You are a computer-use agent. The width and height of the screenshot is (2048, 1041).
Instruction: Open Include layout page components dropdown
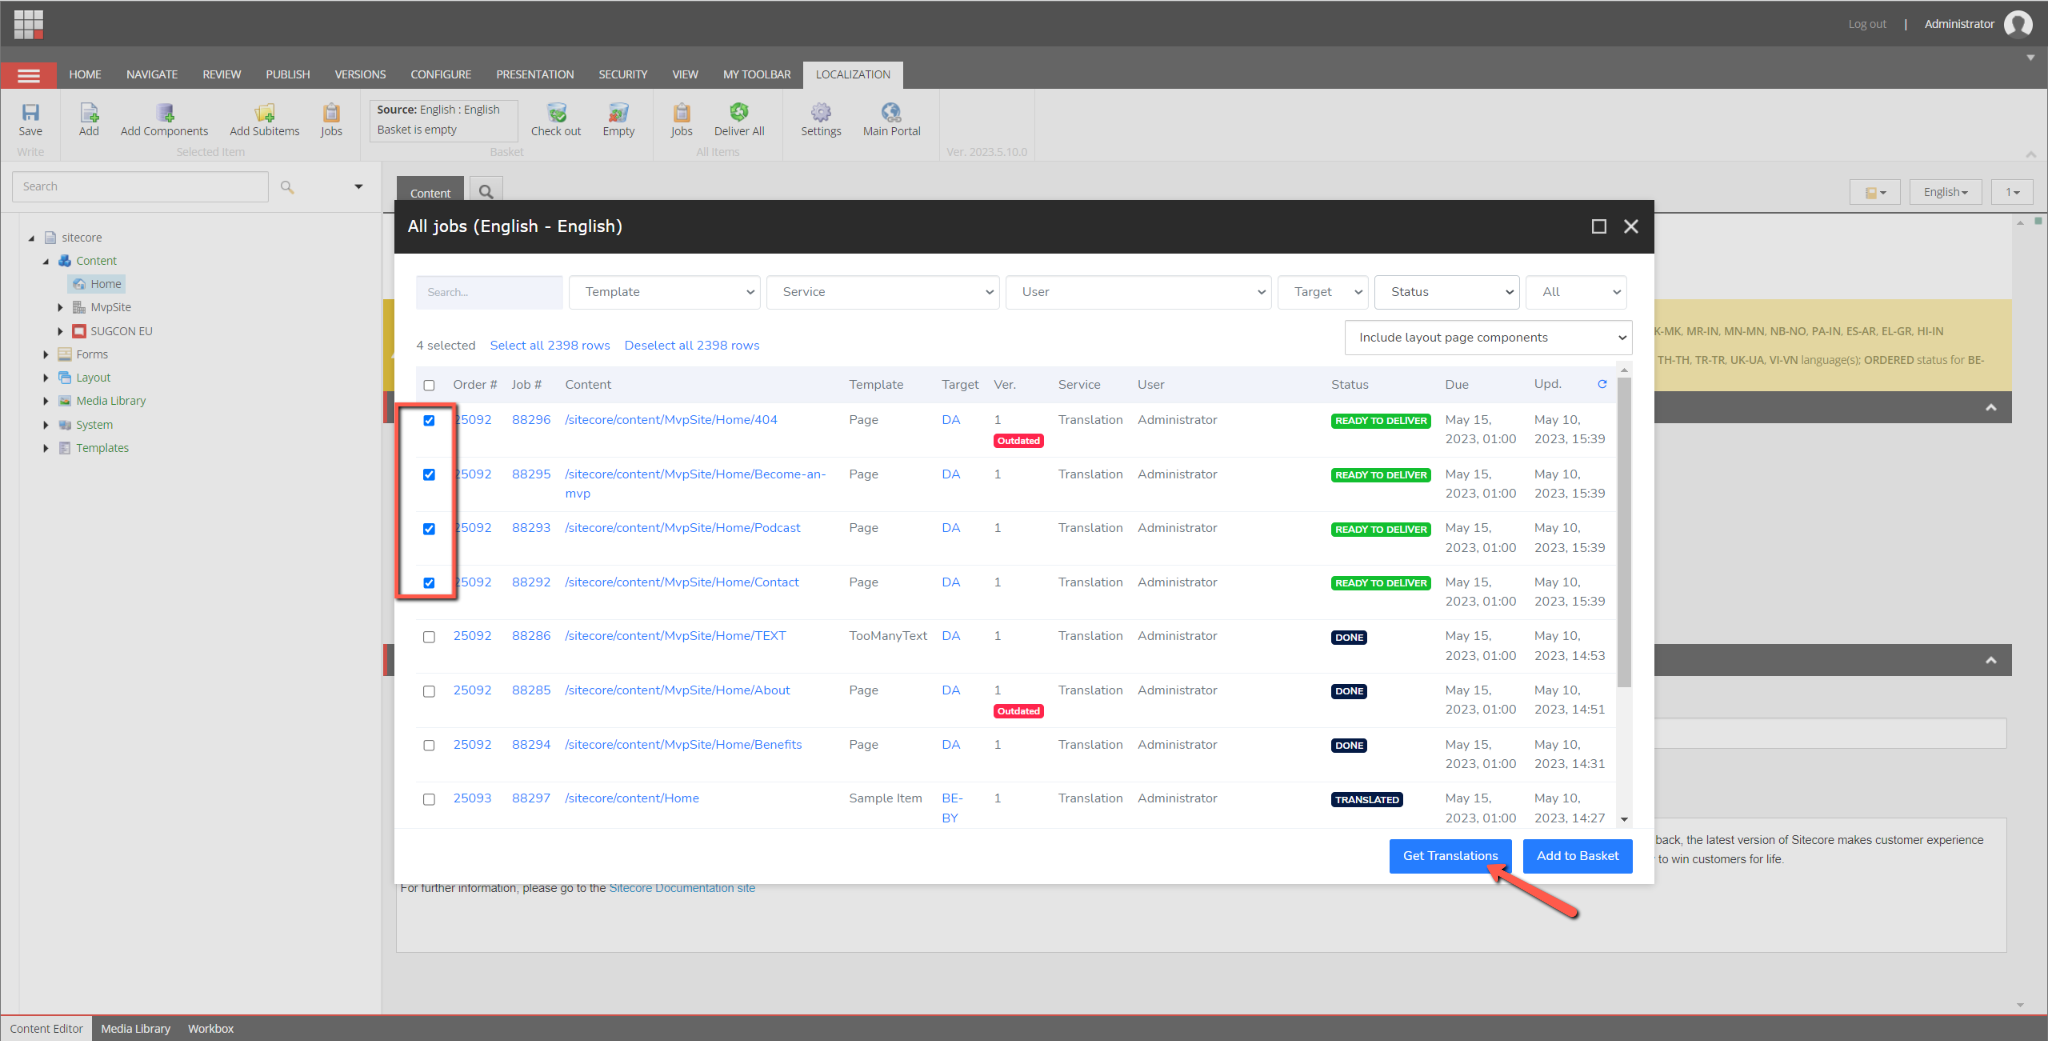[x=1488, y=338]
